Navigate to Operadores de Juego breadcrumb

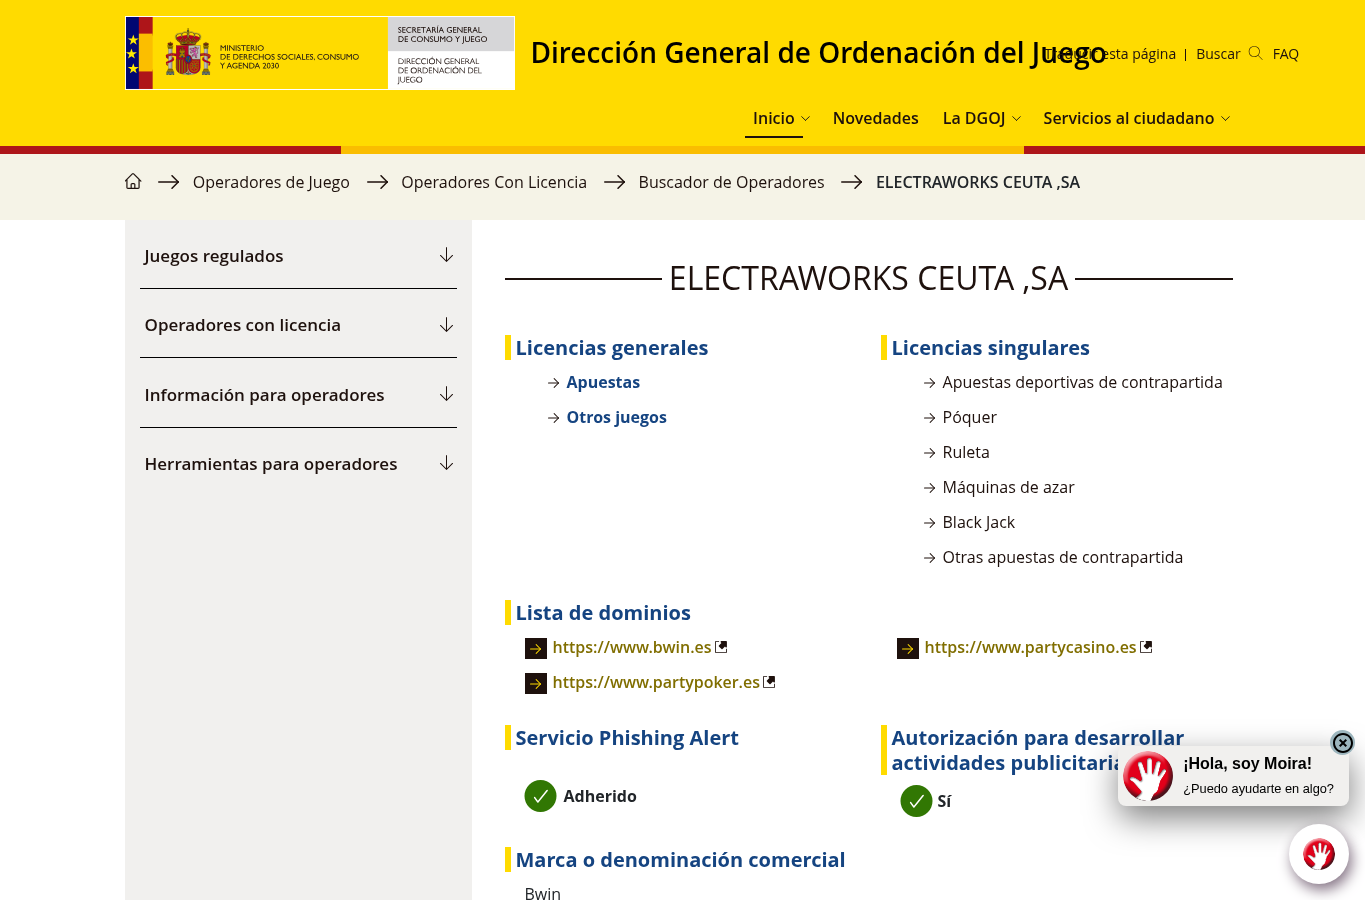[x=271, y=182]
